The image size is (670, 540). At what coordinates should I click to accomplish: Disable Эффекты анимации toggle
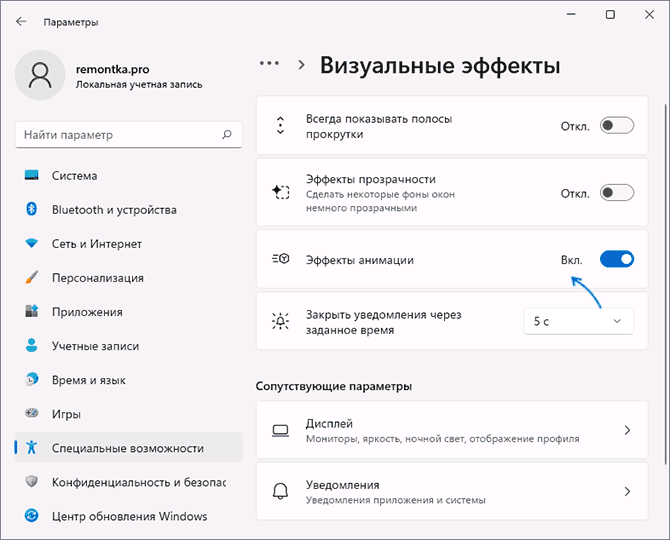tap(617, 259)
